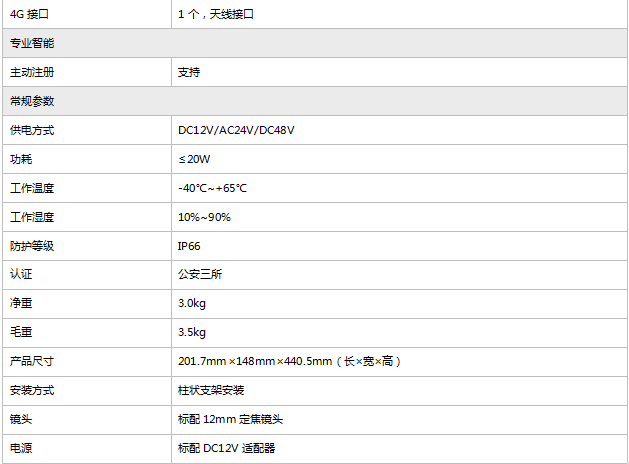Click the 供电方式 label
The width and height of the screenshot is (629, 464).
tap(32, 130)
